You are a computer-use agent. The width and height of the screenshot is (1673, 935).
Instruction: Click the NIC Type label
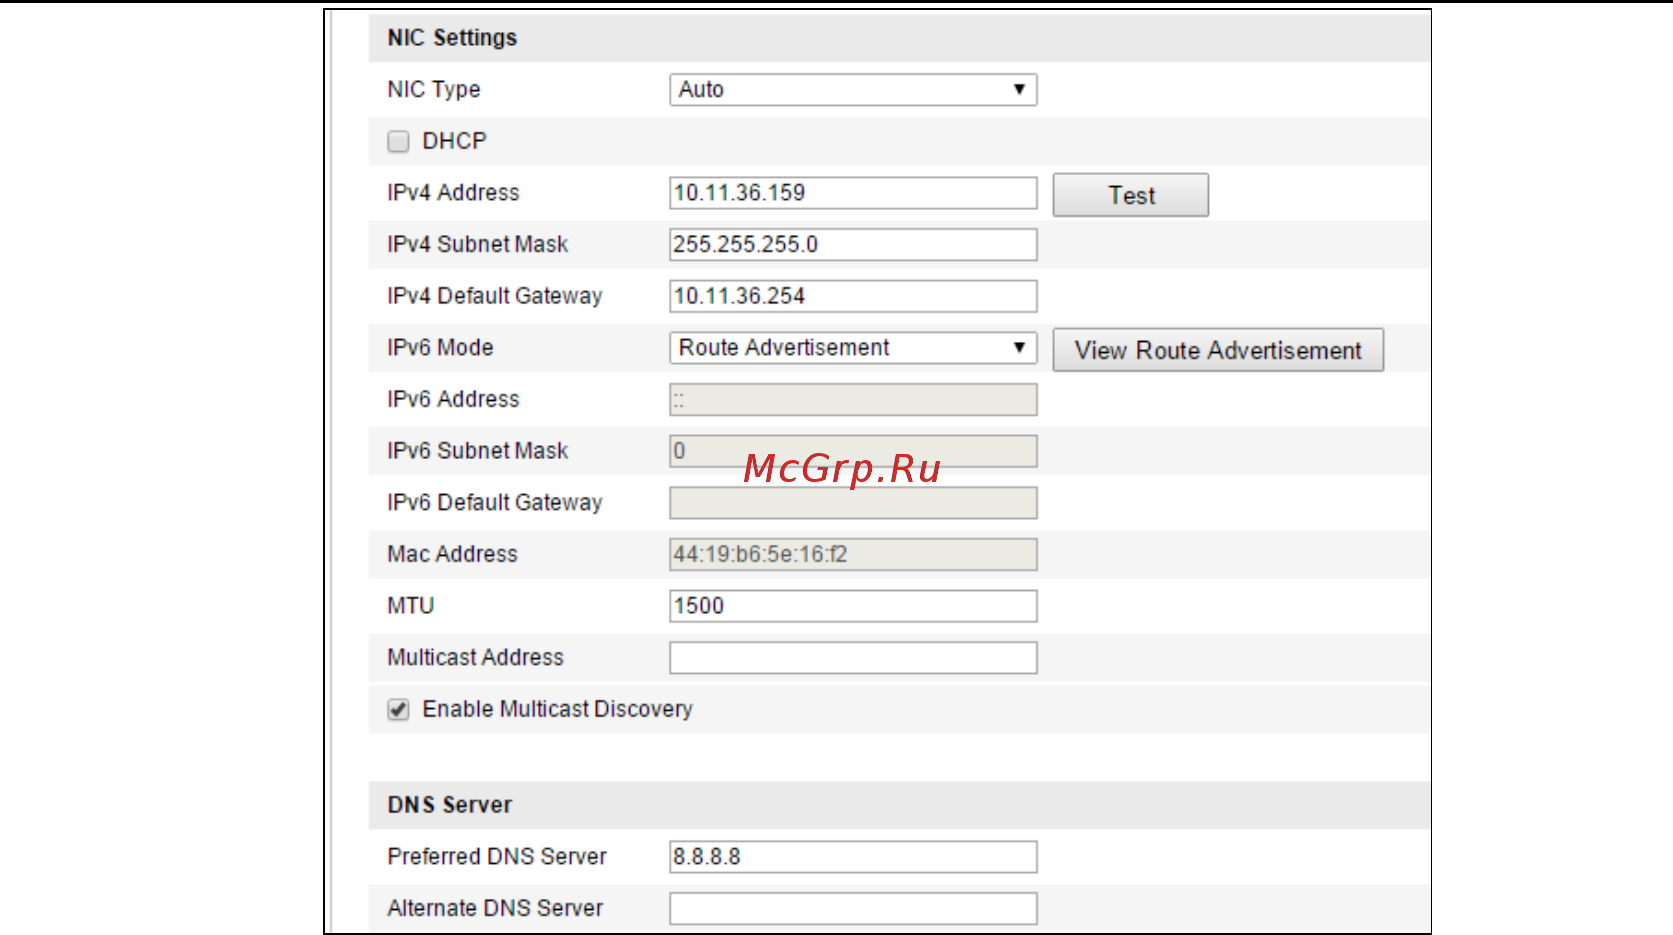pos(433,90)
